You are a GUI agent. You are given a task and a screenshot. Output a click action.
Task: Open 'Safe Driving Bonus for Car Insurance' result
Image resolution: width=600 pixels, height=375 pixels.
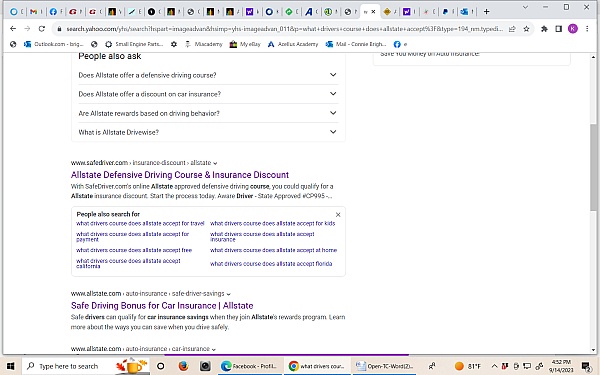[x=162, y=306]
